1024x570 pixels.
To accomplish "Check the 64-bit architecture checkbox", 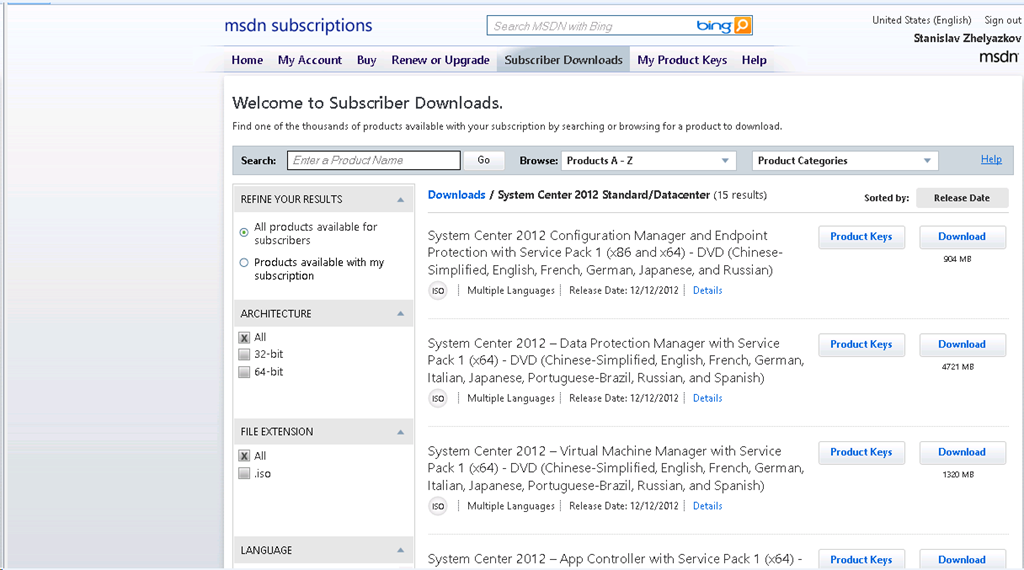I will (x=244, y=372).
